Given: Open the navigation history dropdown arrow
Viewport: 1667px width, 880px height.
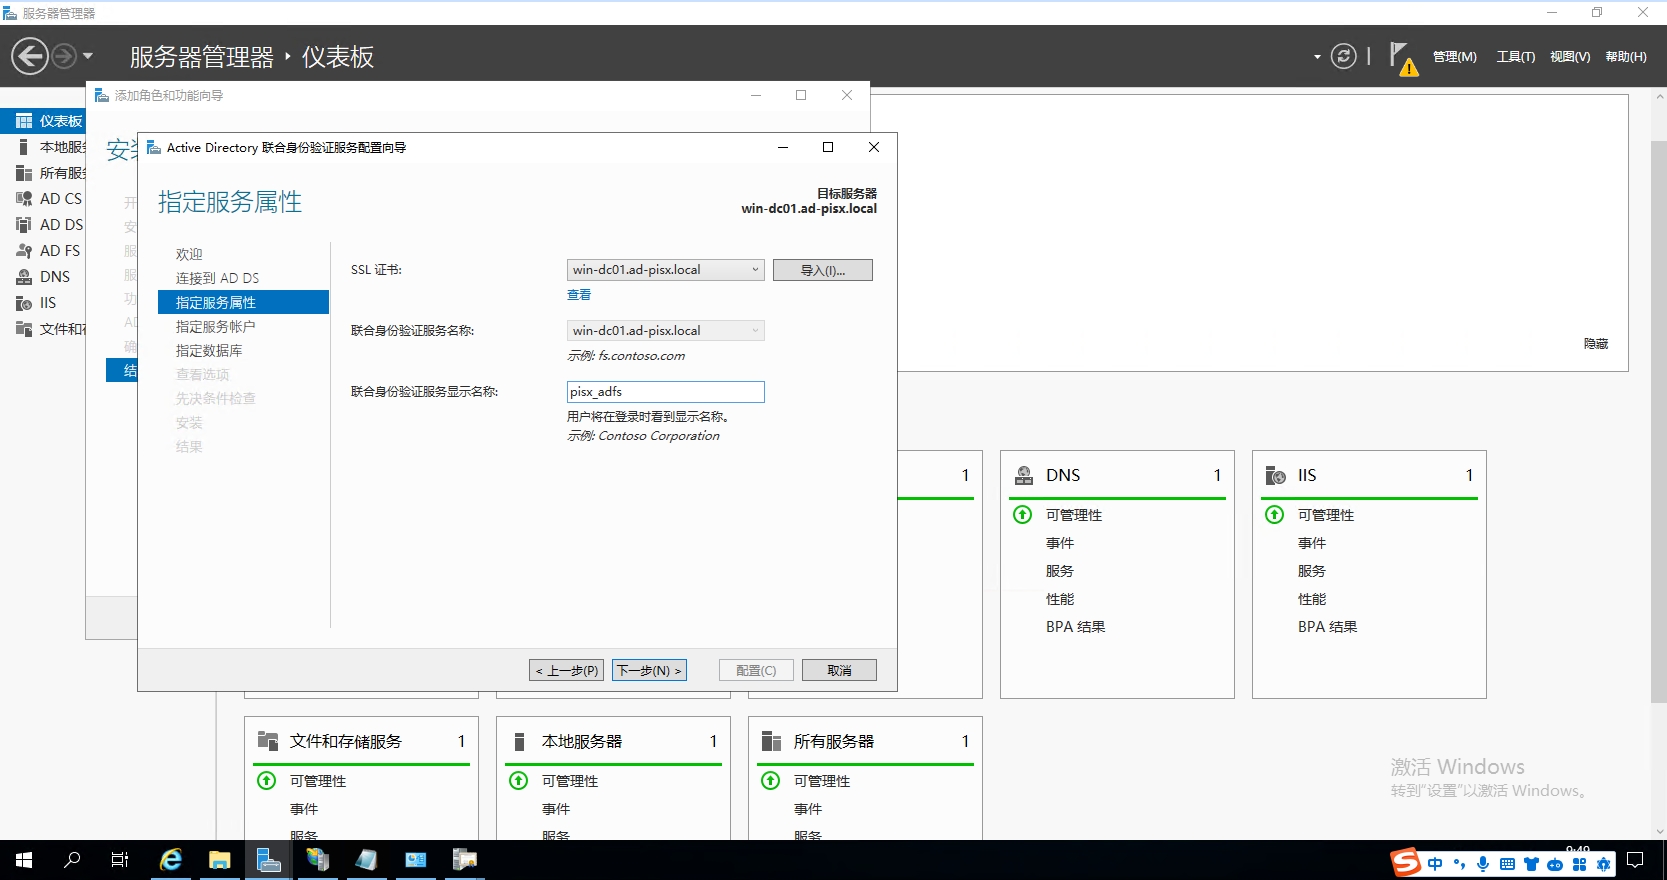Looking at the screenshot, I should click(x=88, y=56).
